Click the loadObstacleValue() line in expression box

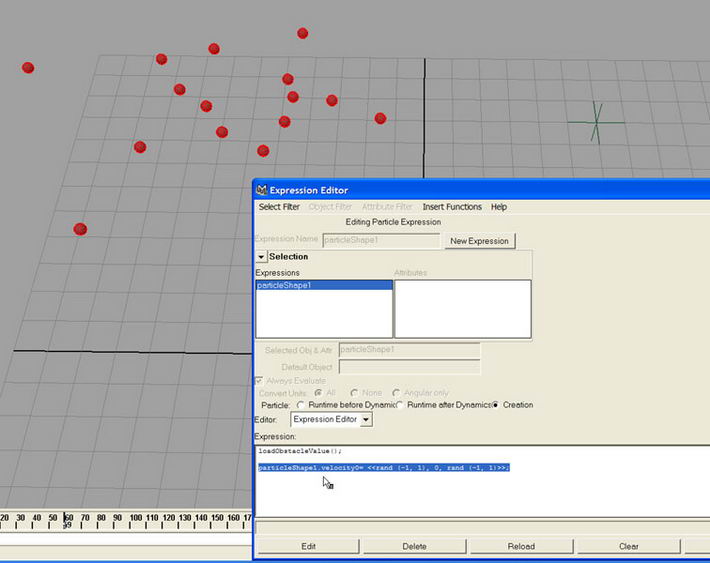(x=299, y=451)
